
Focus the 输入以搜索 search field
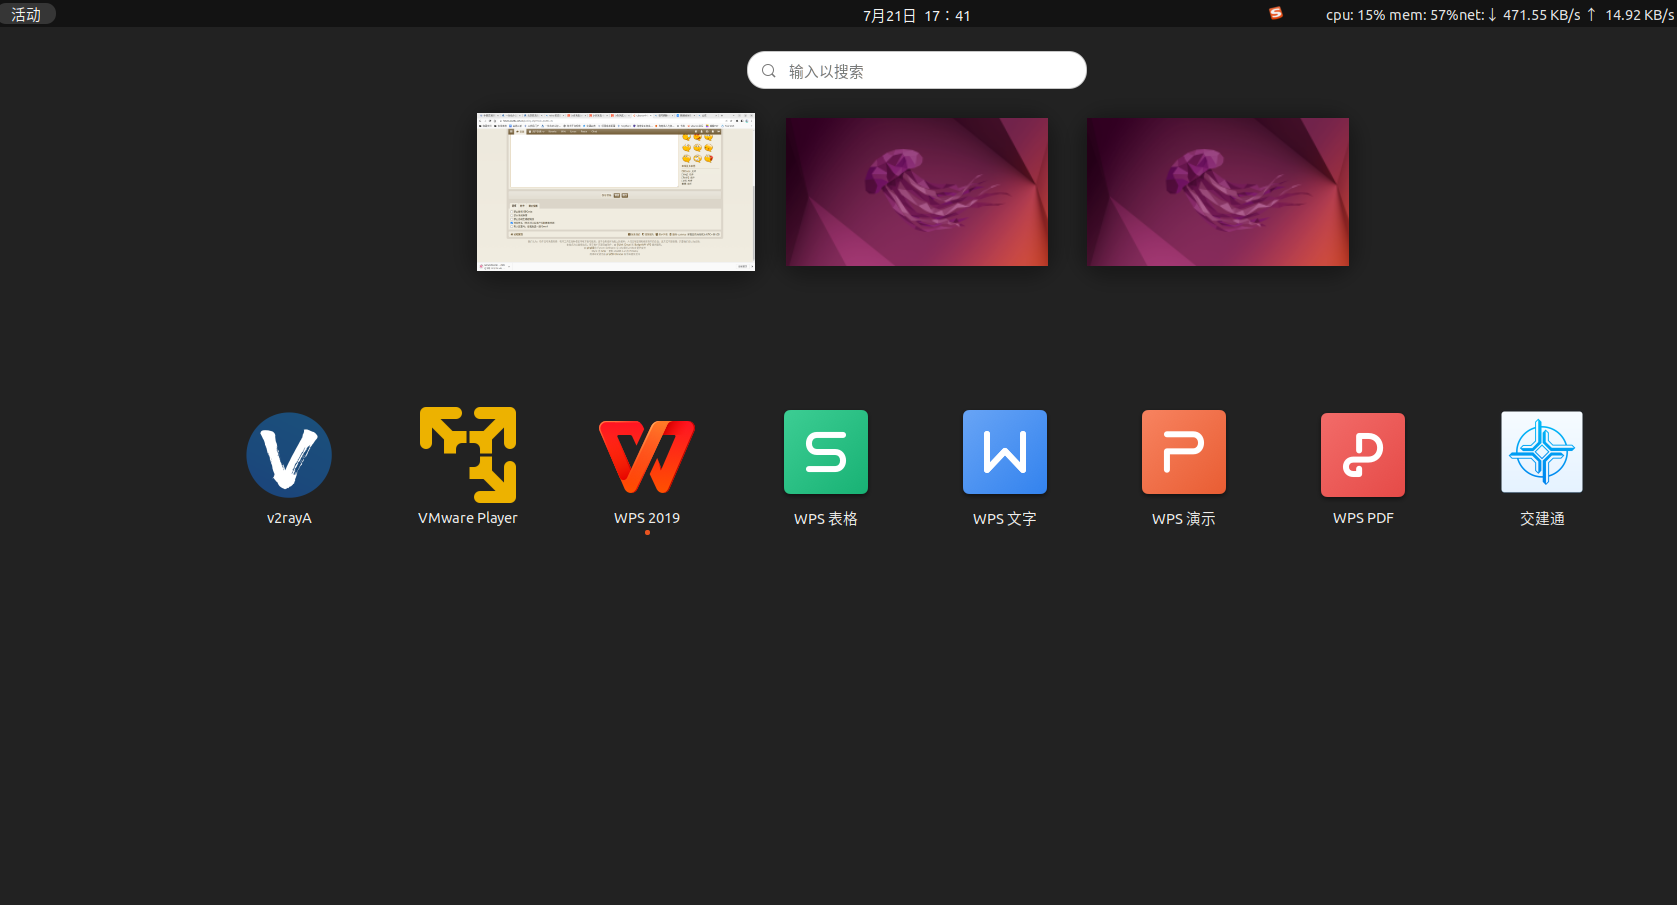tap(917, 70)
